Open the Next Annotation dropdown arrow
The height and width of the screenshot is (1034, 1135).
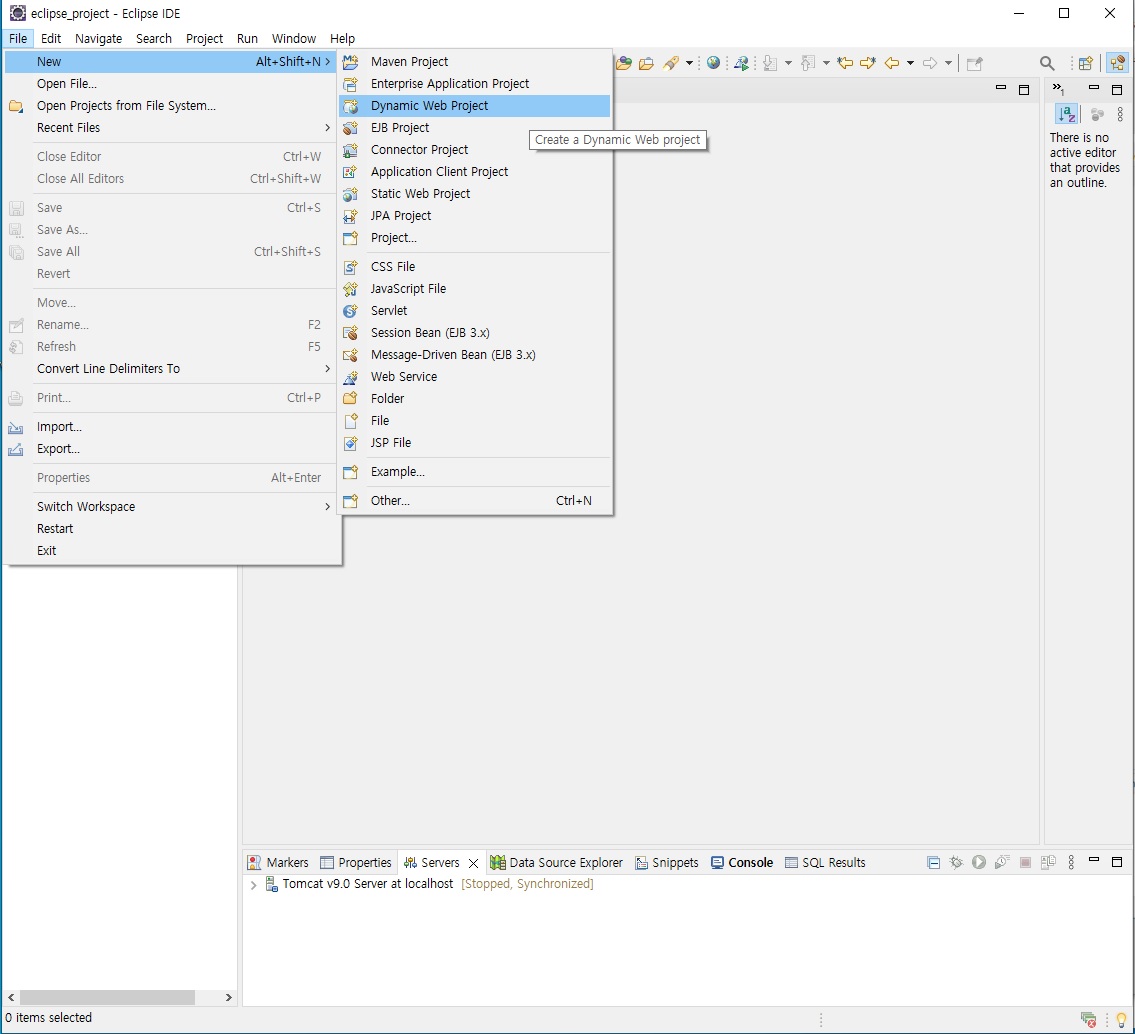(788, 64)
